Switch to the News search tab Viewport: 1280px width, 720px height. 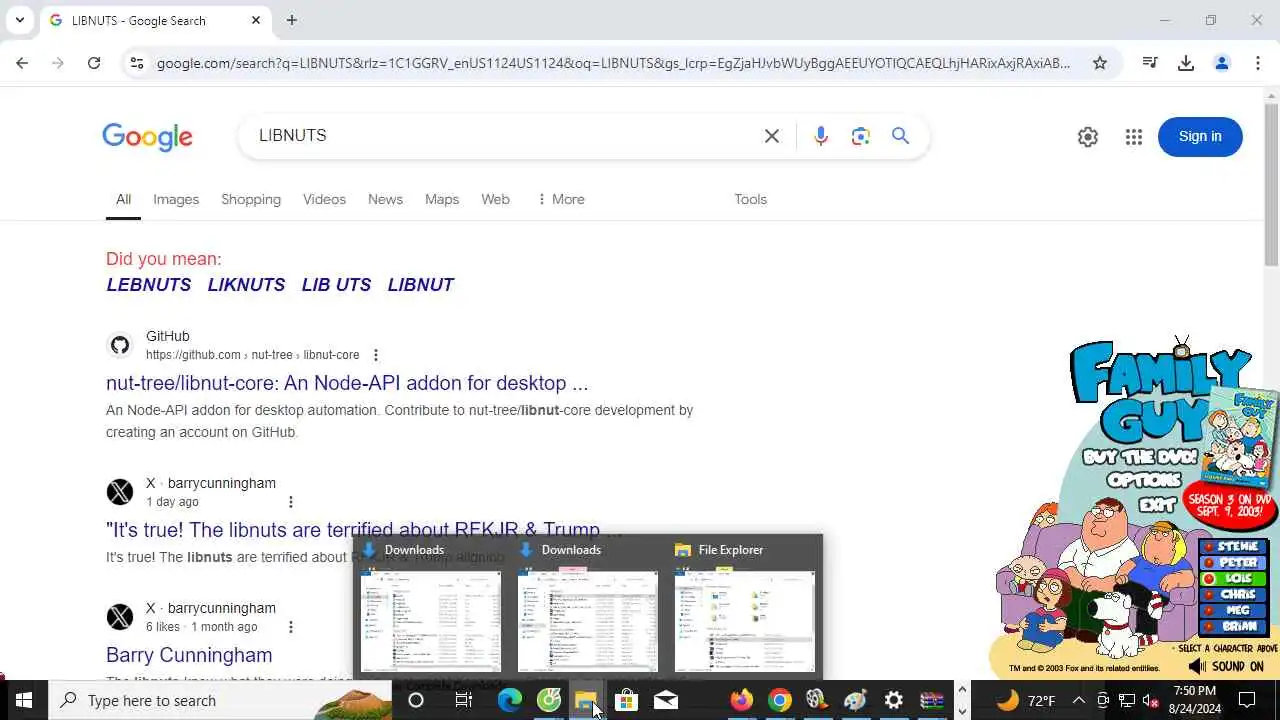[x=385, y=199]
